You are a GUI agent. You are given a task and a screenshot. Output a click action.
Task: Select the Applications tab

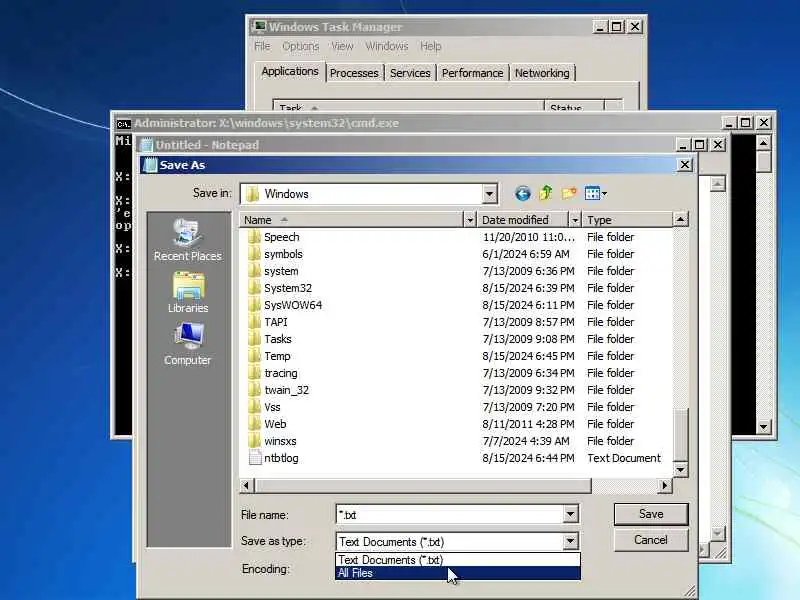pyautogui.click(x=290, y=71)
